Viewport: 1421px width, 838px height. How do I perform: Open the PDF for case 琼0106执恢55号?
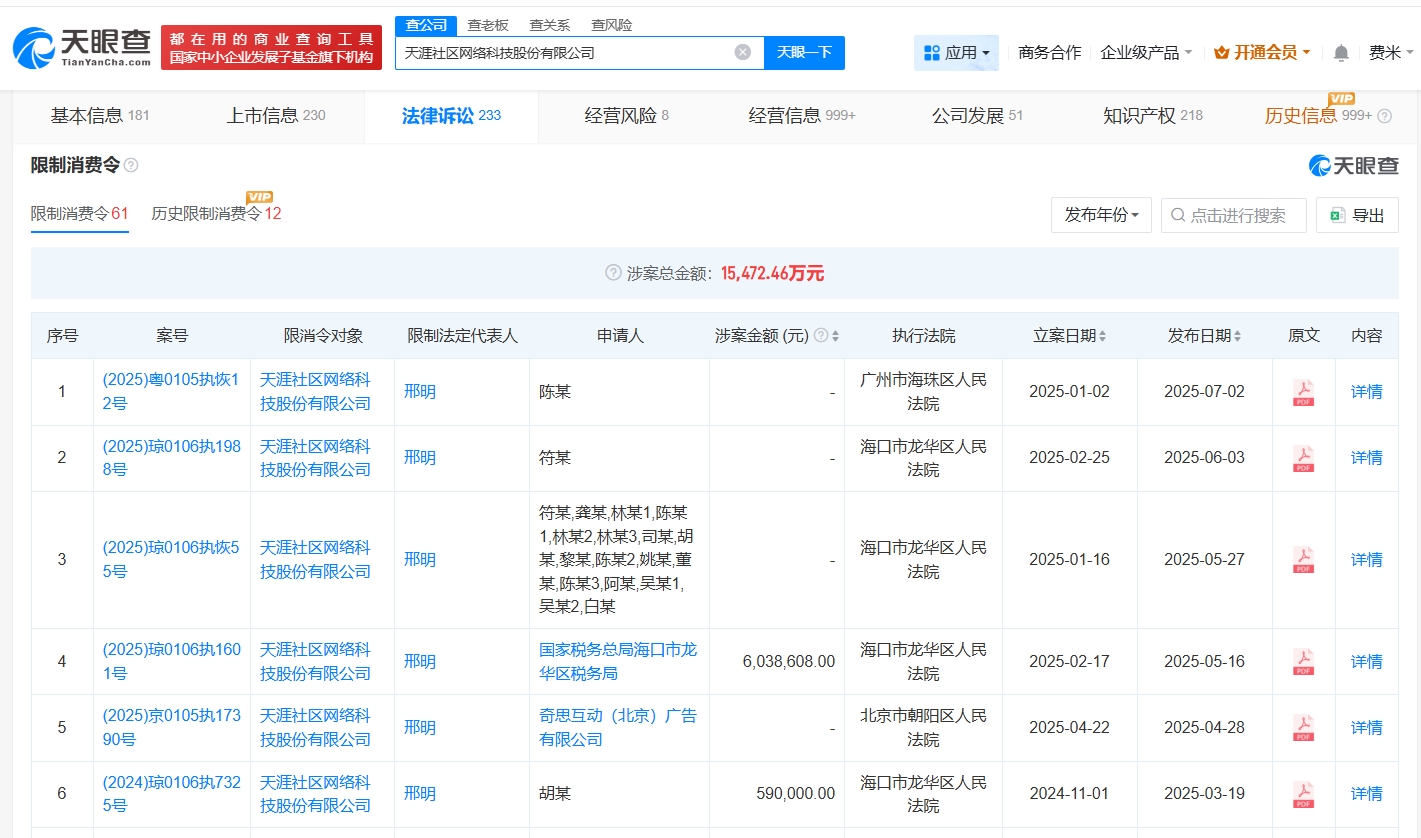pyautogui.click(x=1304, y=560)
